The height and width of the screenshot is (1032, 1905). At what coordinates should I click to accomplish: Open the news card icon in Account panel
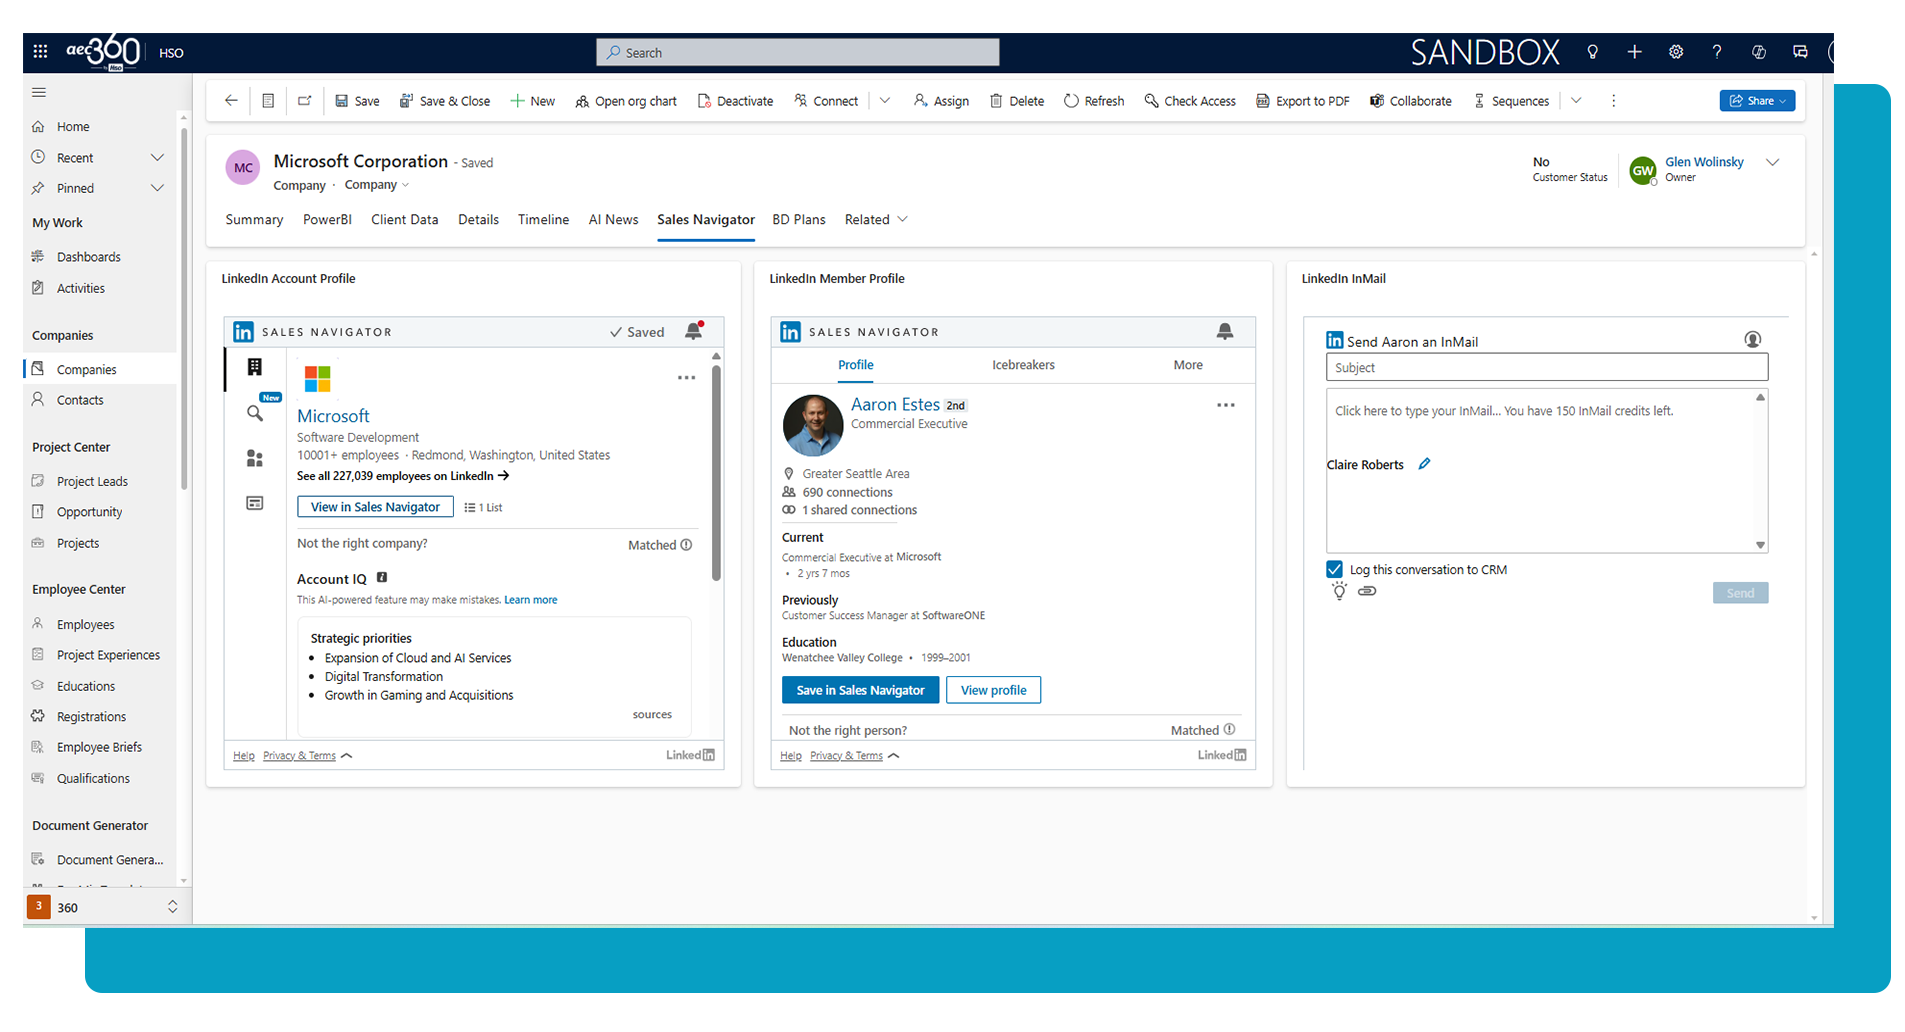tap(255, 503)
